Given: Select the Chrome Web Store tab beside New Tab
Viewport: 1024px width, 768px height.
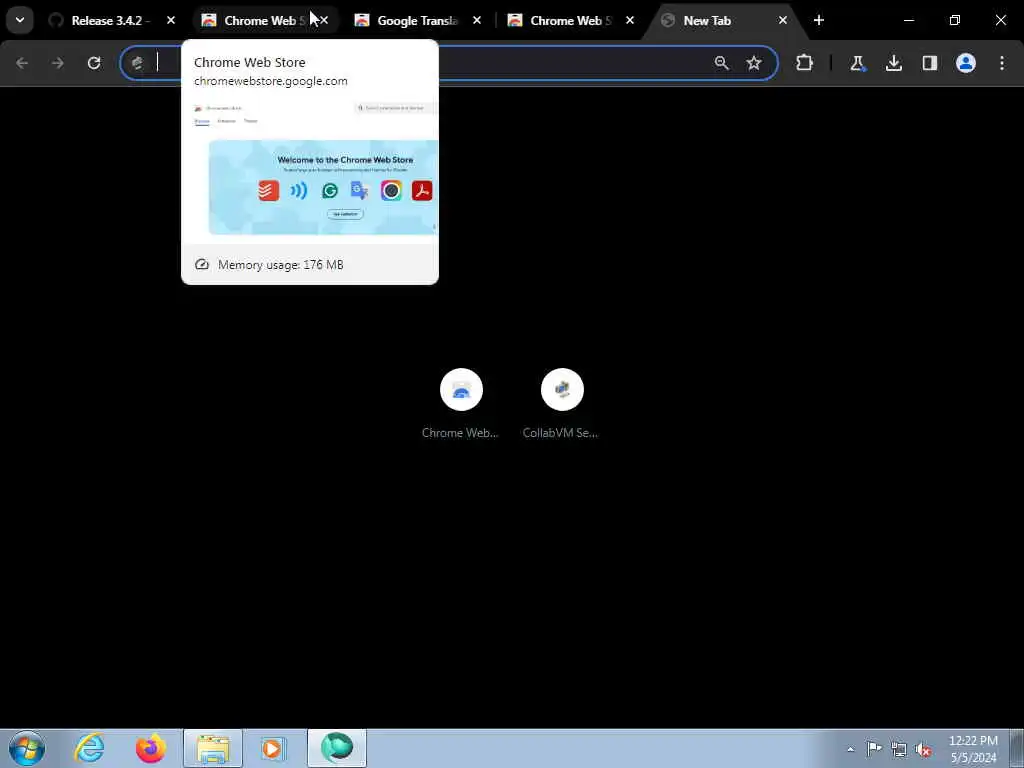Looking at the screenshot, I should click(569, 20).
